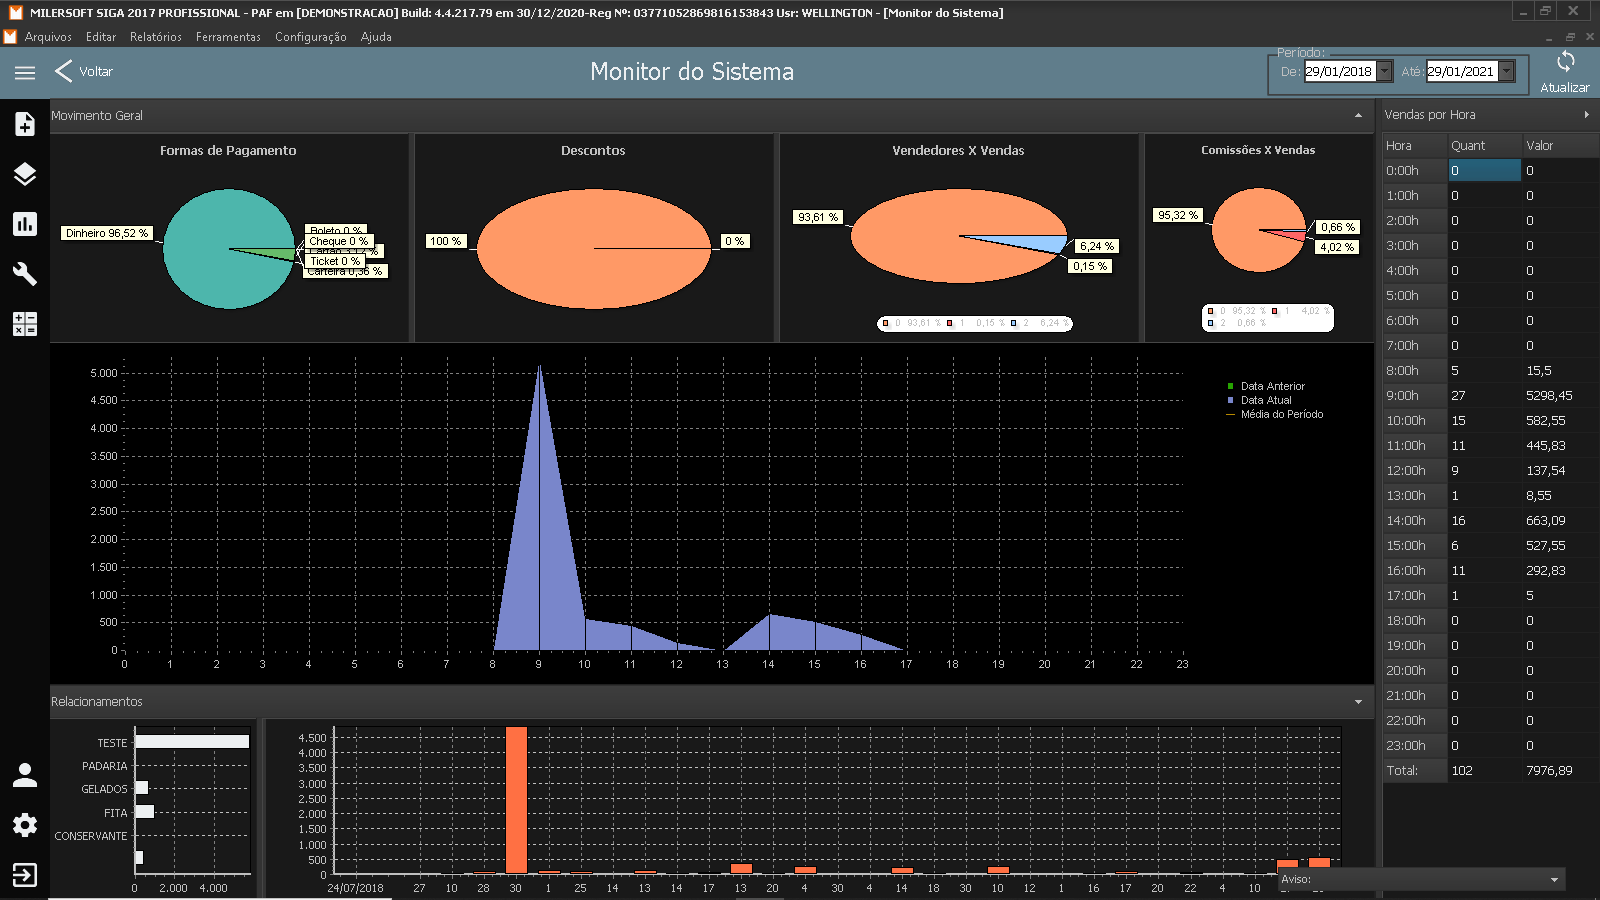Expand the Relacionamentos panel arrow
Screen dimensions: 1600x900
(1358, 702)
